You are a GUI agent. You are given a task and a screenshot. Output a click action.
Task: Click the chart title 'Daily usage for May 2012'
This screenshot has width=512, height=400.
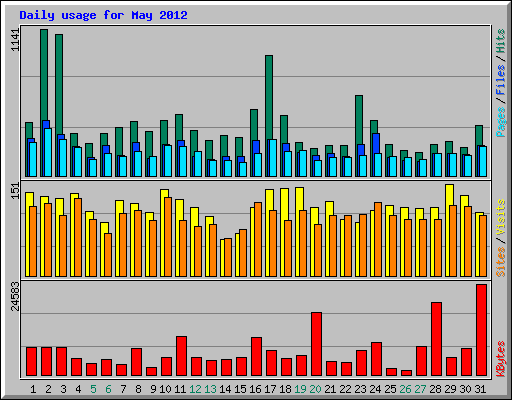click(103, 15)
